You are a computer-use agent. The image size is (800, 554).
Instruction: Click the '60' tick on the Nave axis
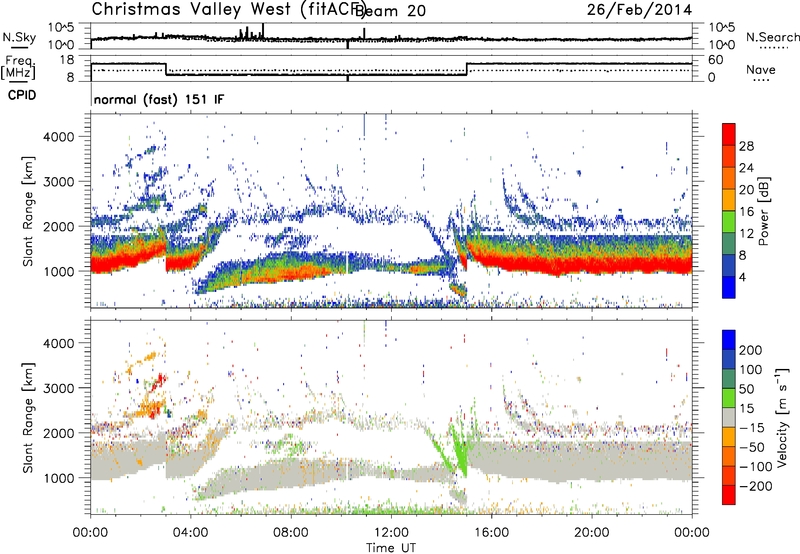716,60
